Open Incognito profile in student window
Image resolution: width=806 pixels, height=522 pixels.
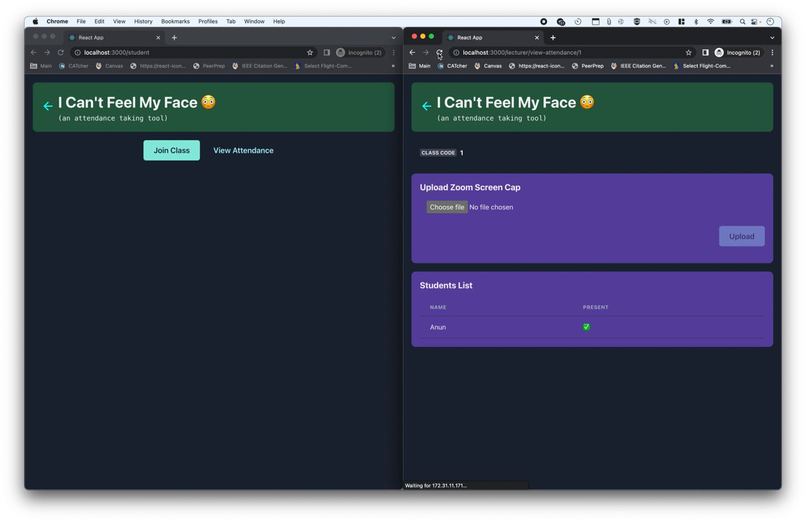[x=359, y=52]
